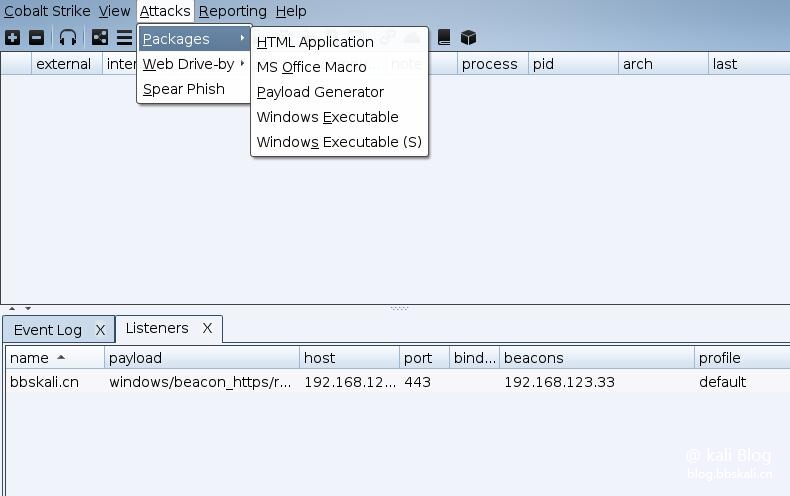
Task: Sort listeners by payload column
Action: (x=202, y=358)
